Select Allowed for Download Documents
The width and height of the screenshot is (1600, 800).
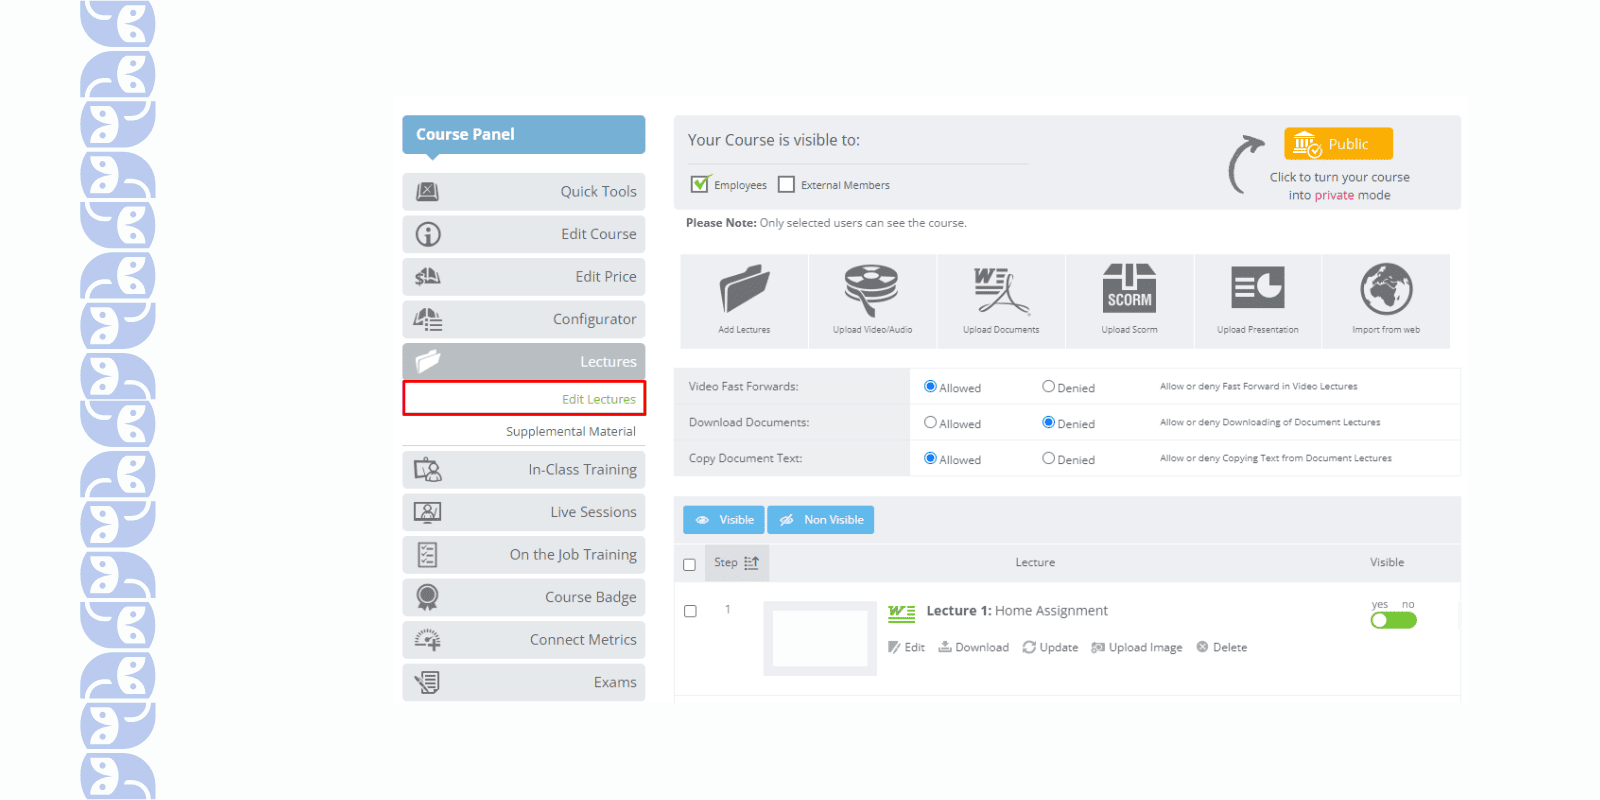click(x=930, y=422)
